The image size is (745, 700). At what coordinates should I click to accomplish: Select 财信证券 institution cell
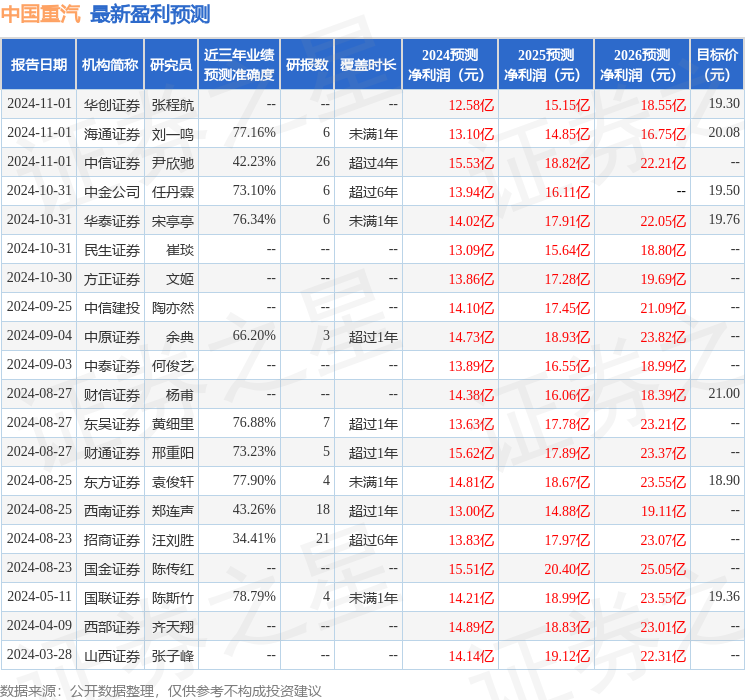[112, 395]
